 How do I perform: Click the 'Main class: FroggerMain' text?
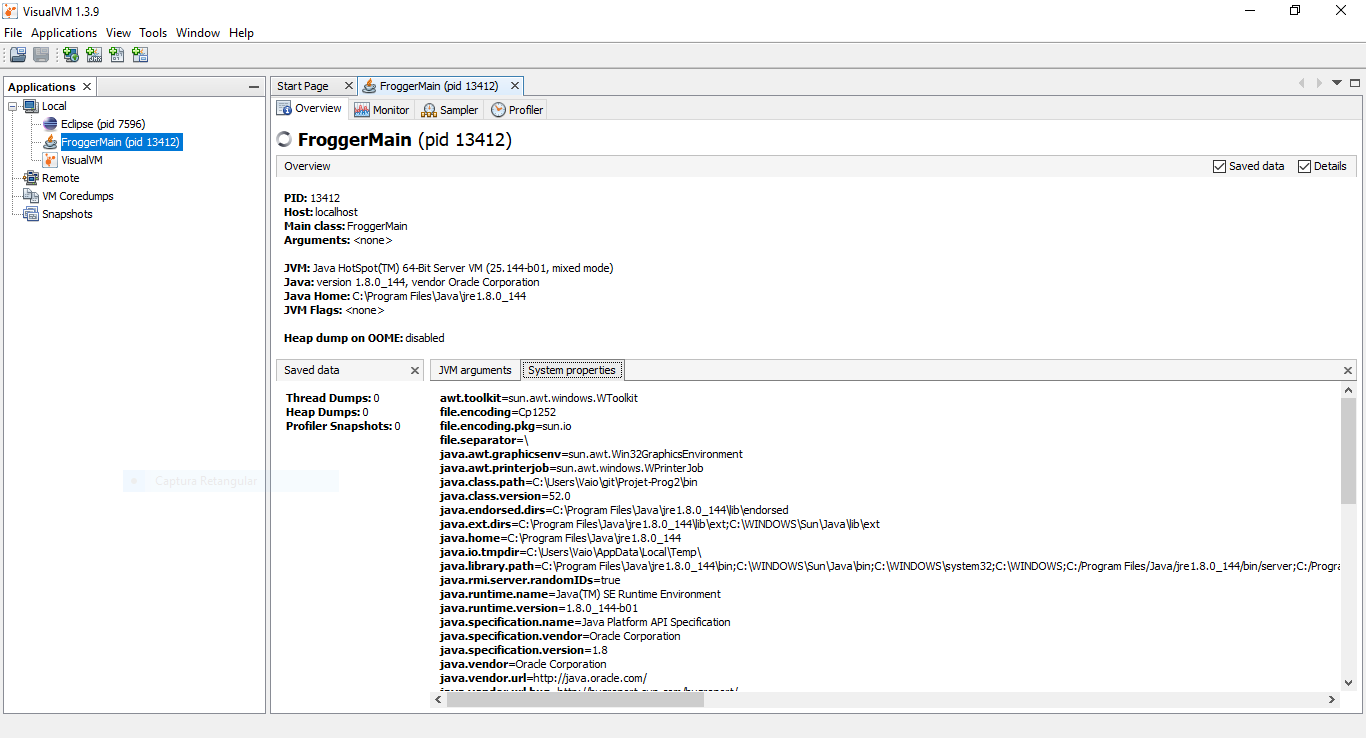pos(346,226)
